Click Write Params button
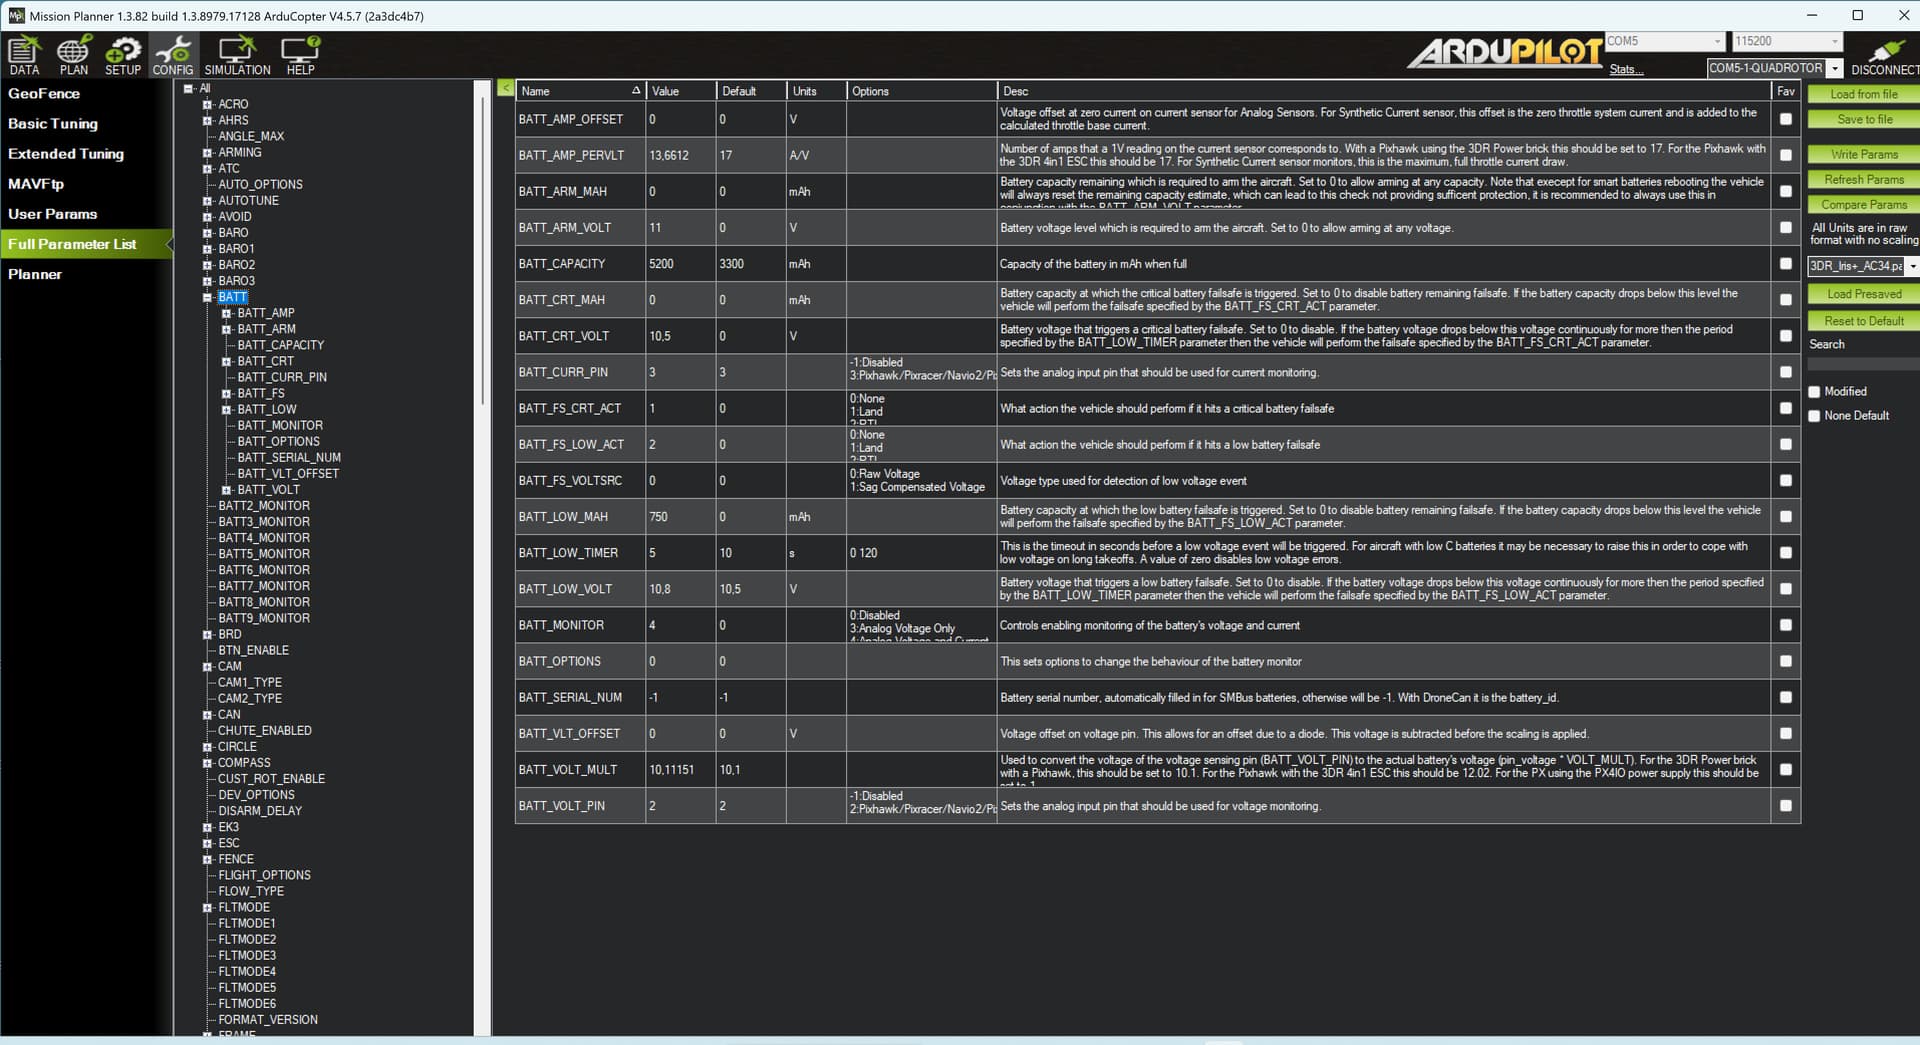This screenshot has height=1045, width=1920. 1863,154
